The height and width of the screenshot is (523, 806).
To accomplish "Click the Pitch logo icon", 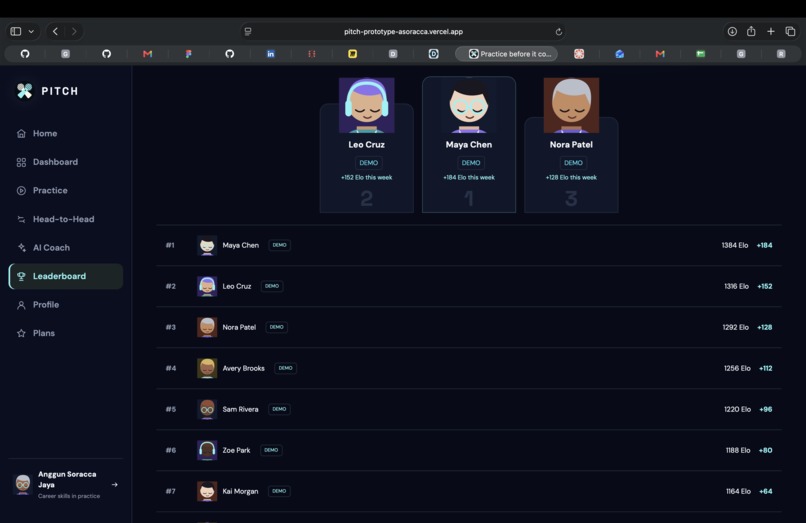I will pos(24,91).
